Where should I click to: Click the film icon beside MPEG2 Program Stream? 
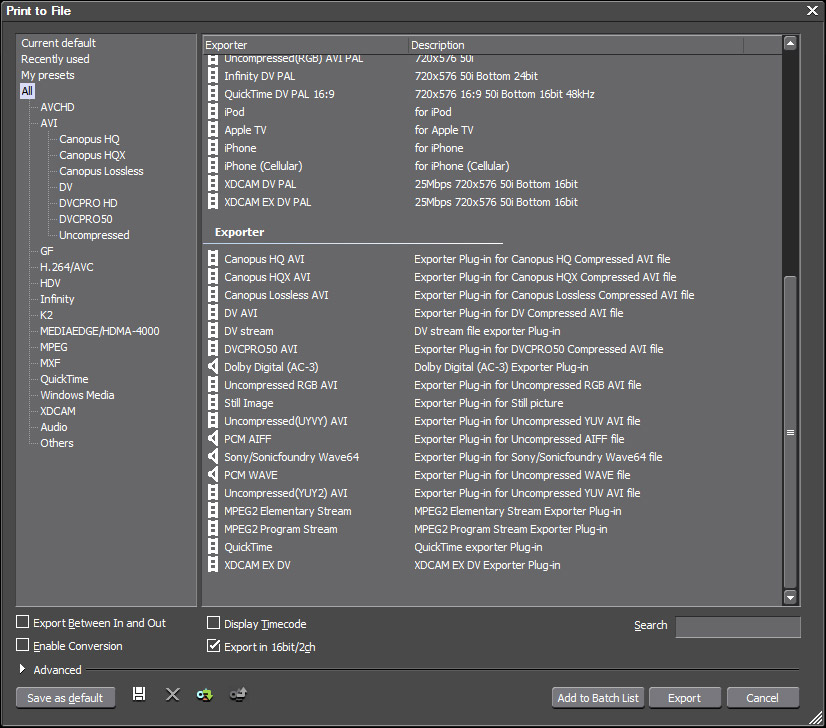213,529
